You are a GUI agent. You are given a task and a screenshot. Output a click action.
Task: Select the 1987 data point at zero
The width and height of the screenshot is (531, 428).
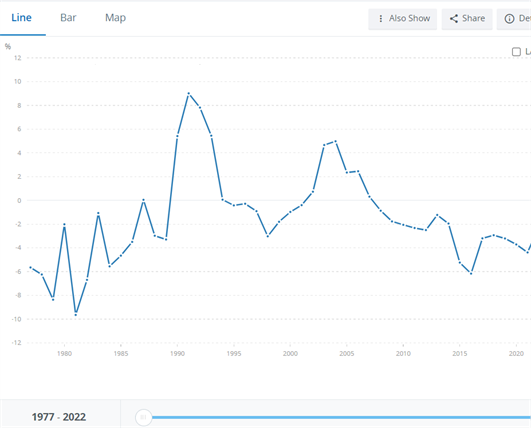coord(144,200)
